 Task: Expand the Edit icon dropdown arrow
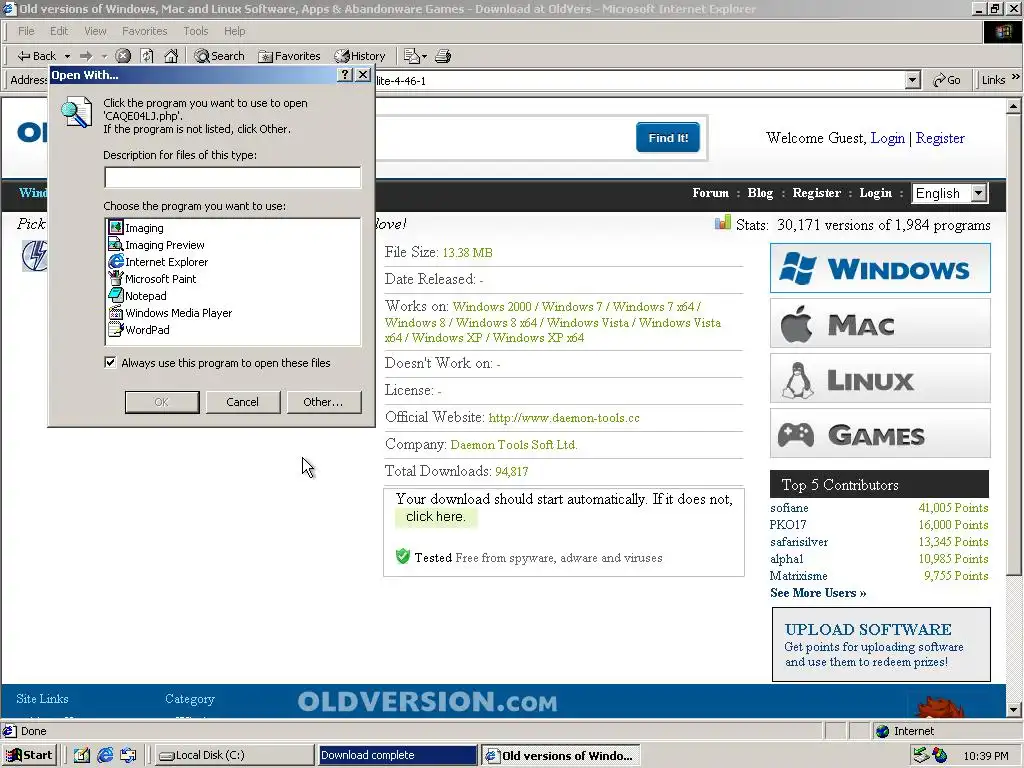click(x=424, y=56)
